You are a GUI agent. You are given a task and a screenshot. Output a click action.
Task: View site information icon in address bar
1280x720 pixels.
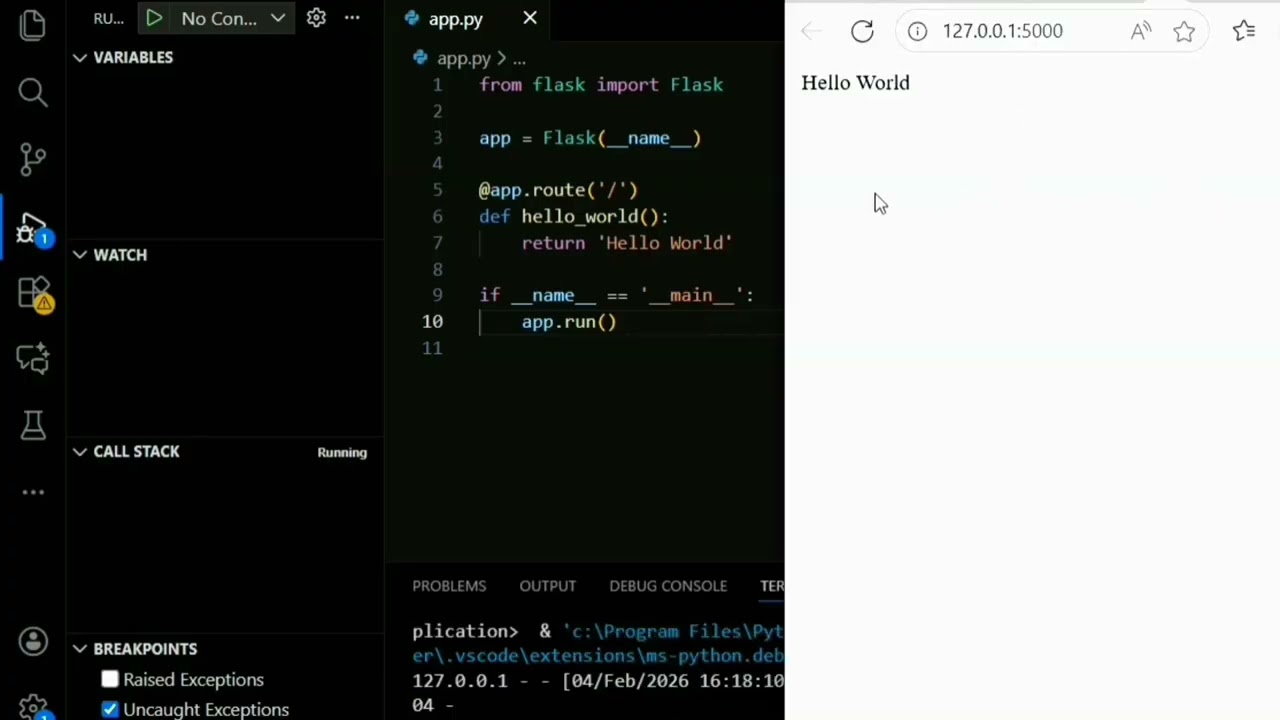(x=917, y=31)
